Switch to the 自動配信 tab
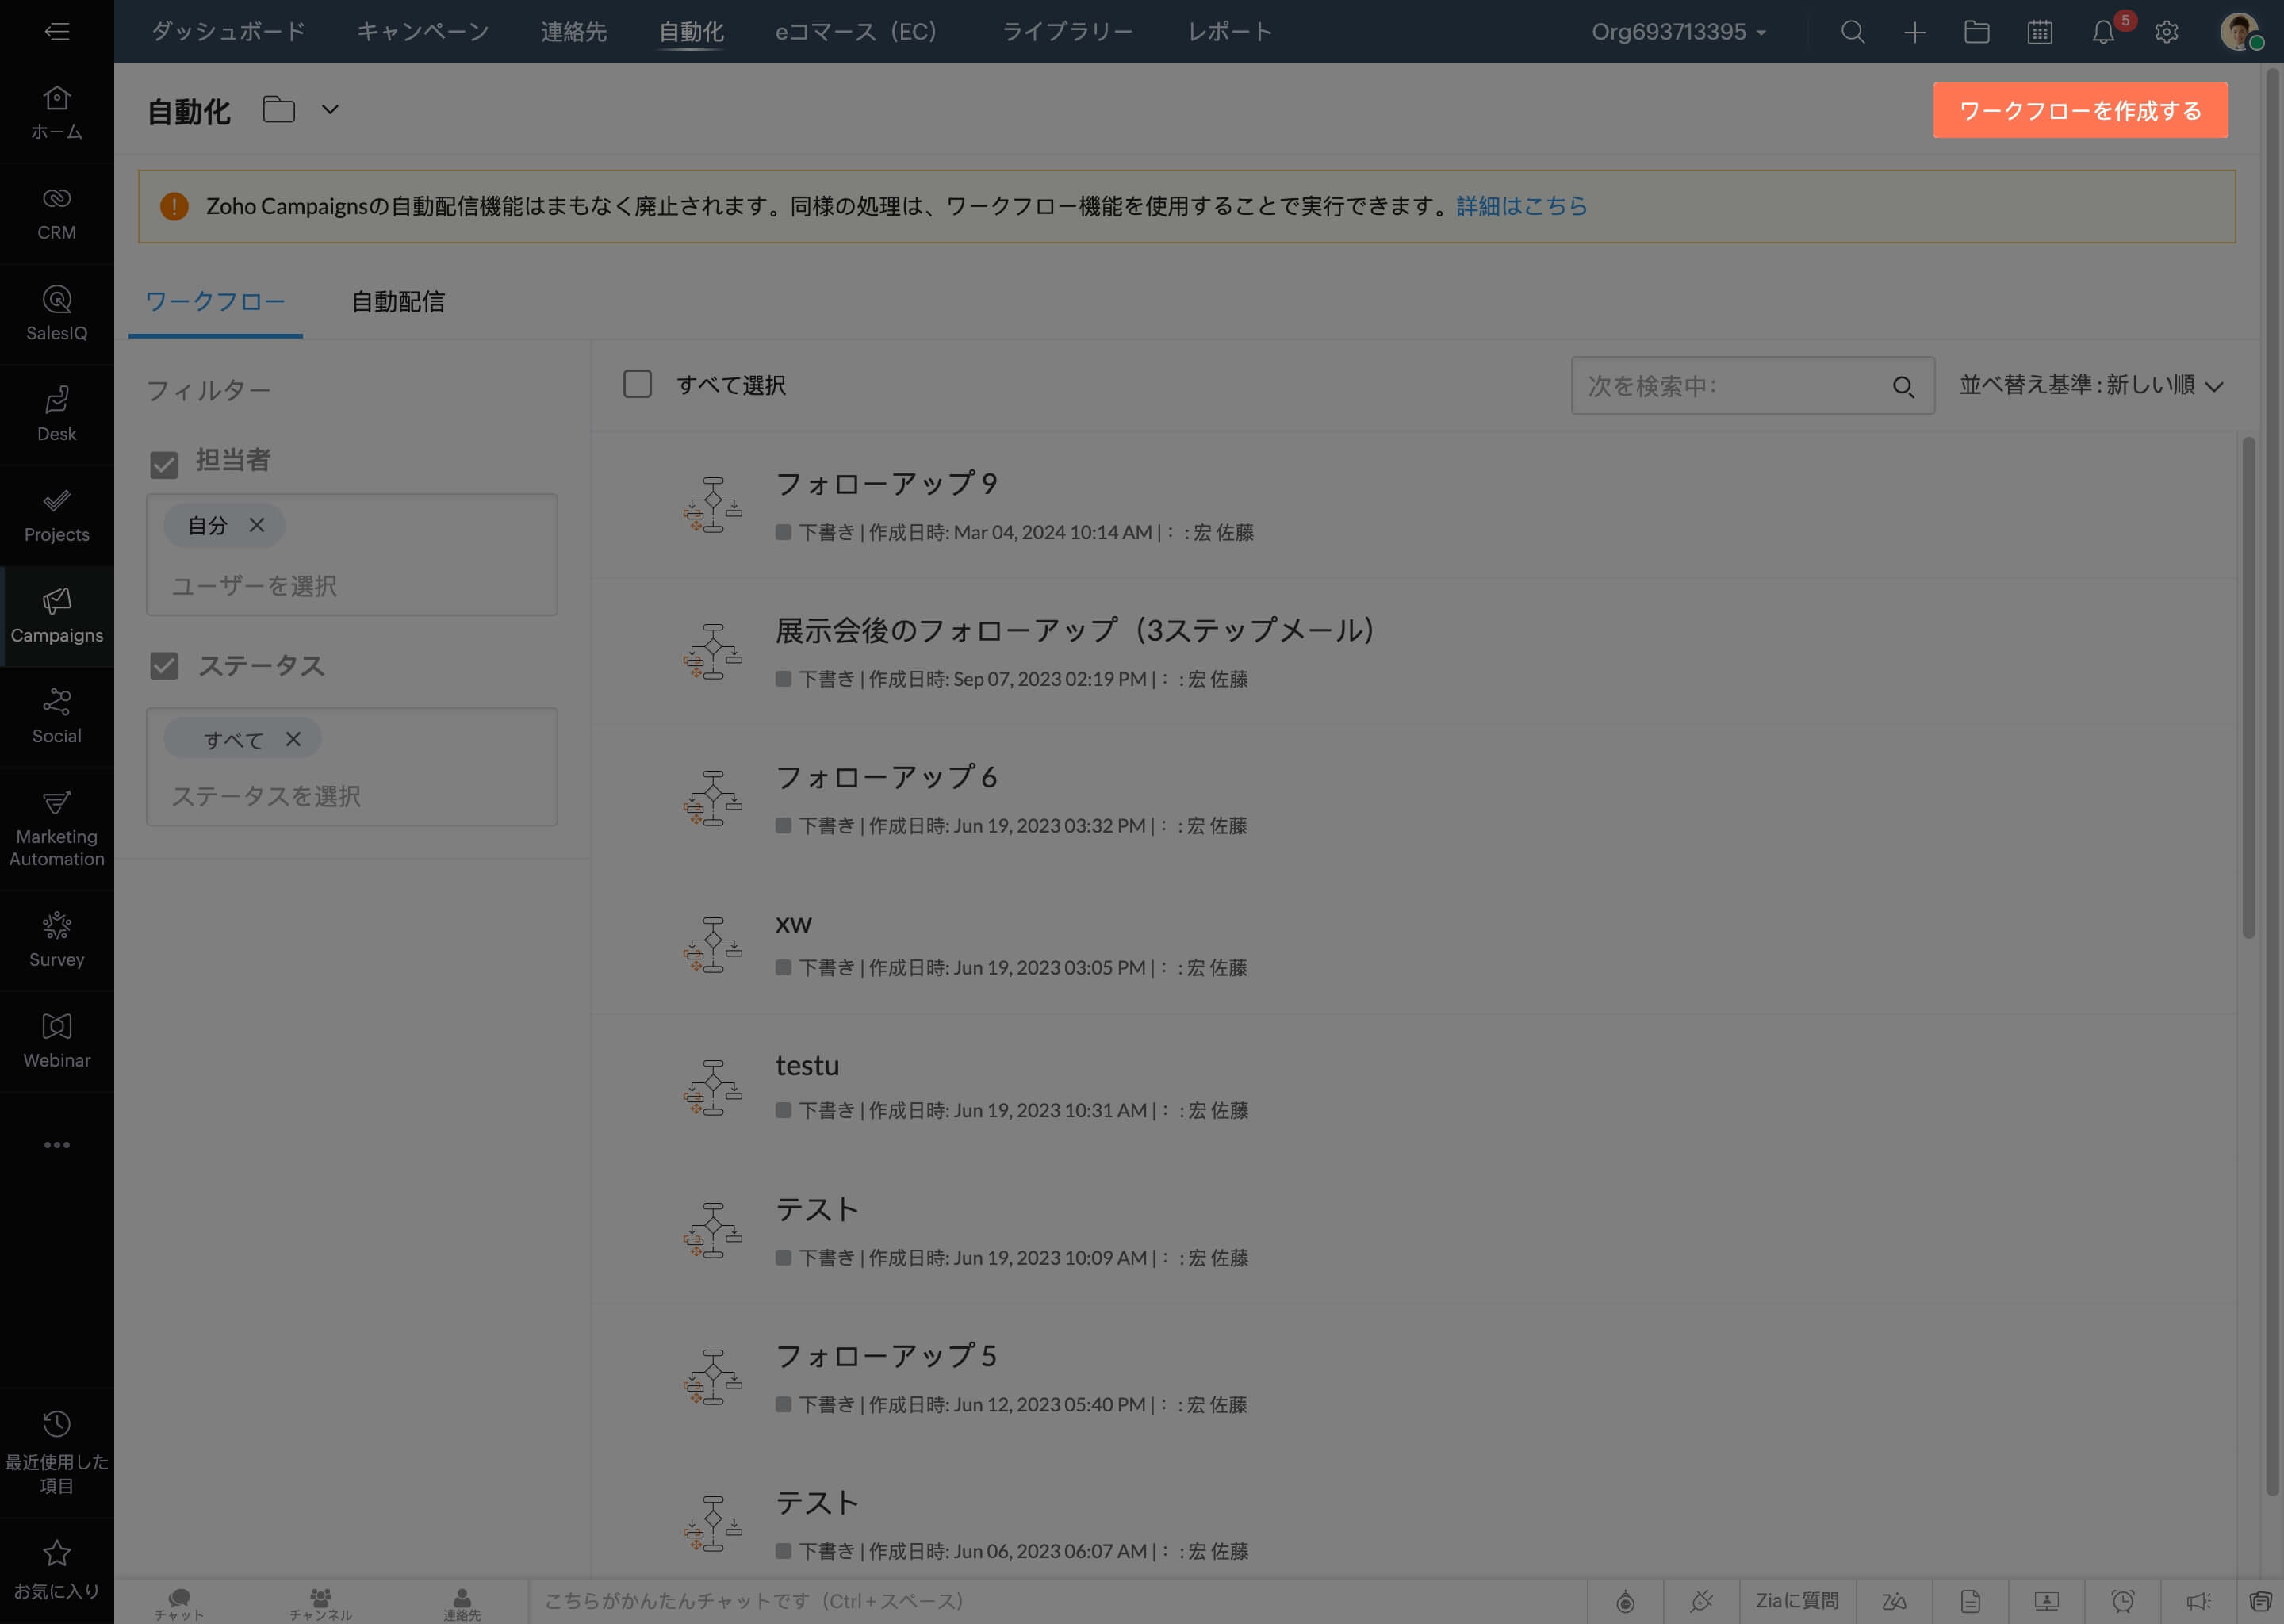The height and width of the screenshot is (1624, 2284). click(x=397, y=302)
